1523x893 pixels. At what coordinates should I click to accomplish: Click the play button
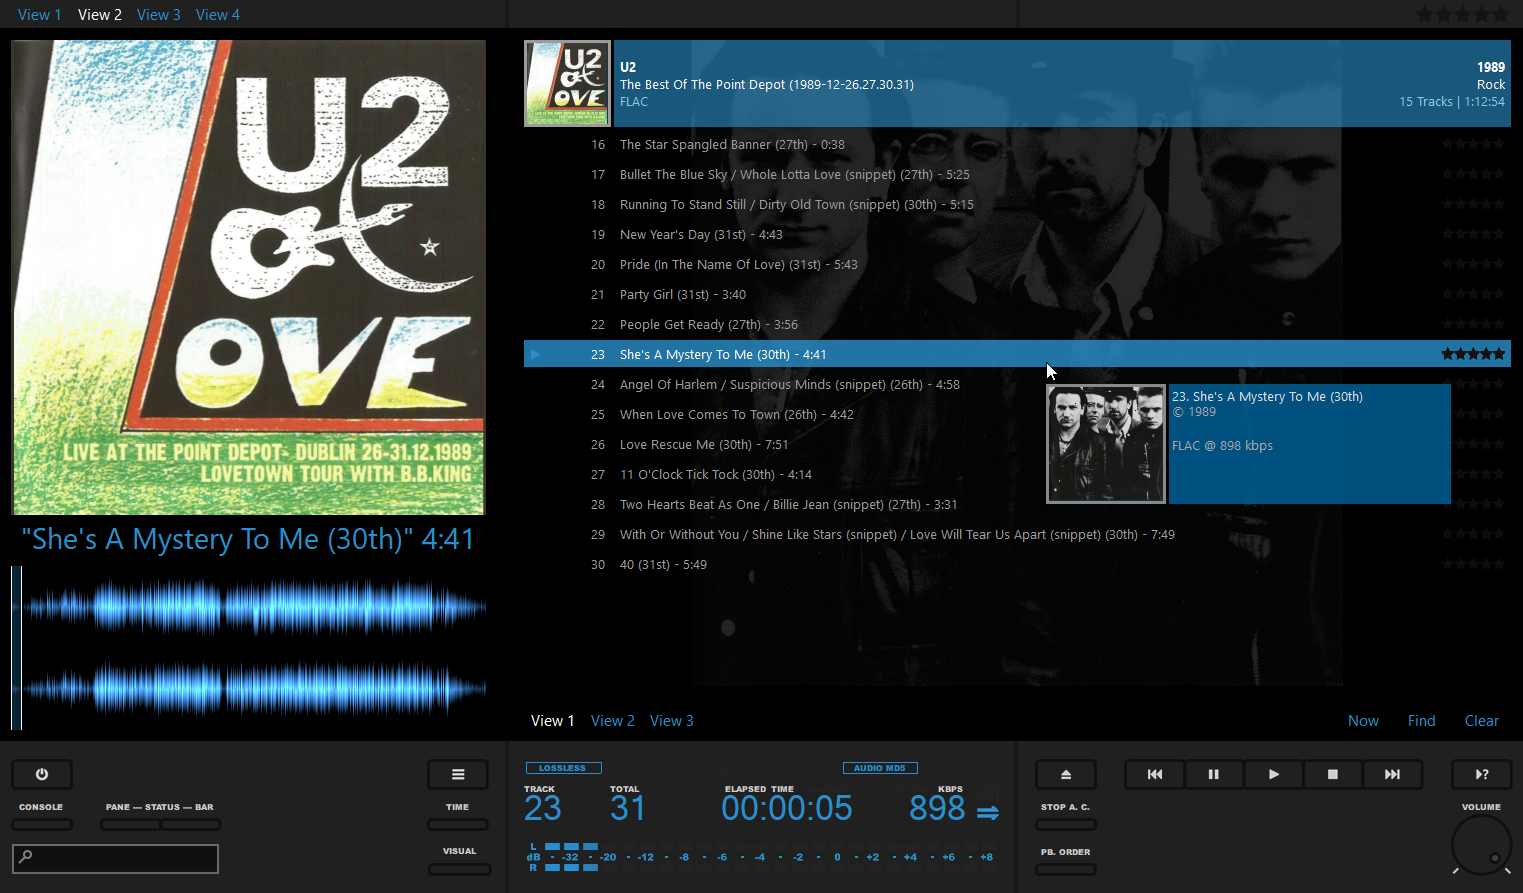point(1273,774)
